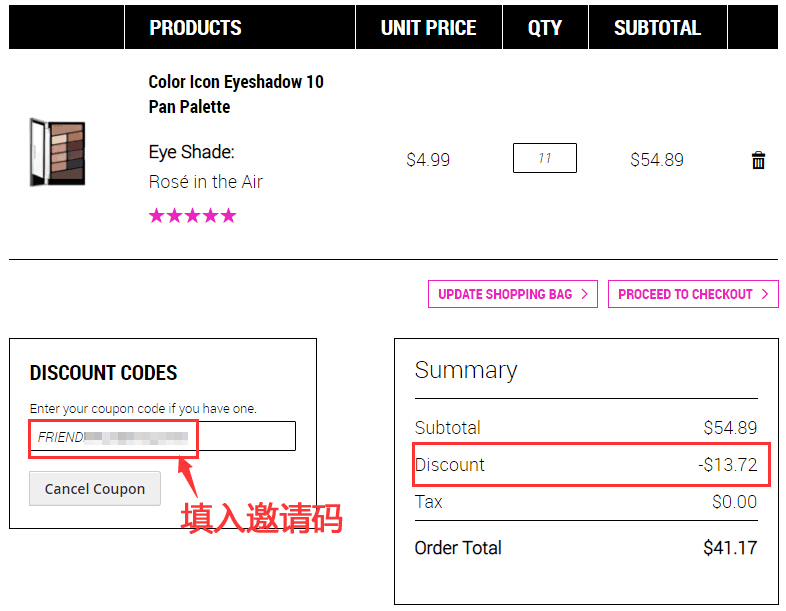Click Update Shopping Bag button
Viewport: 786px width, 611px height.
(x=512, y=294)
